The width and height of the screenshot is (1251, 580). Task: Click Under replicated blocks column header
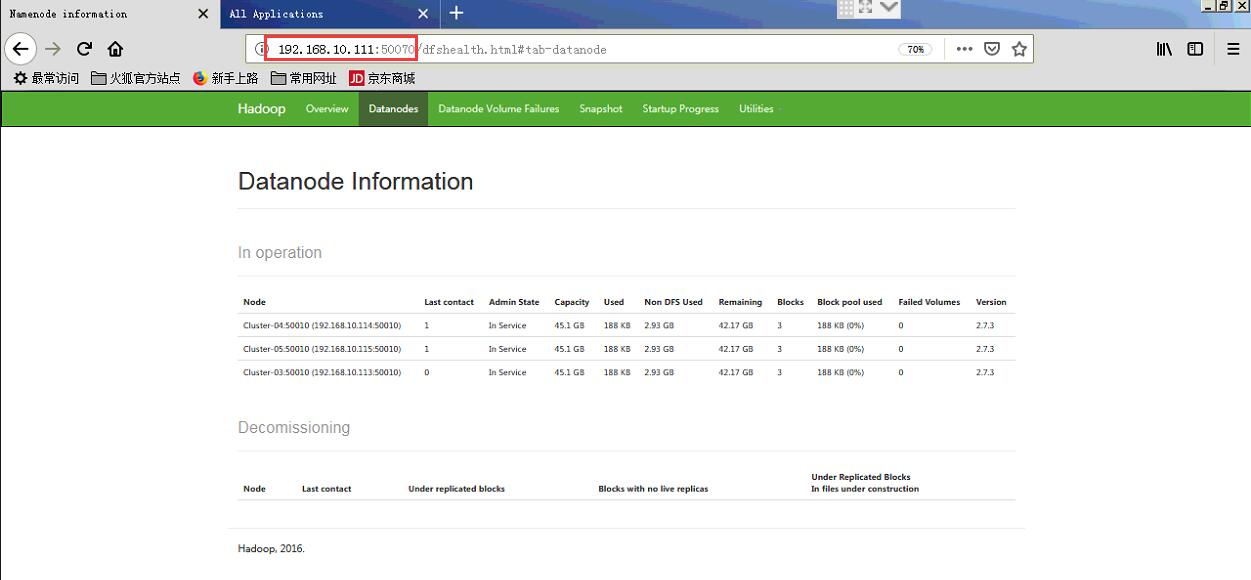pyautogui.click(x=456, y=489)
